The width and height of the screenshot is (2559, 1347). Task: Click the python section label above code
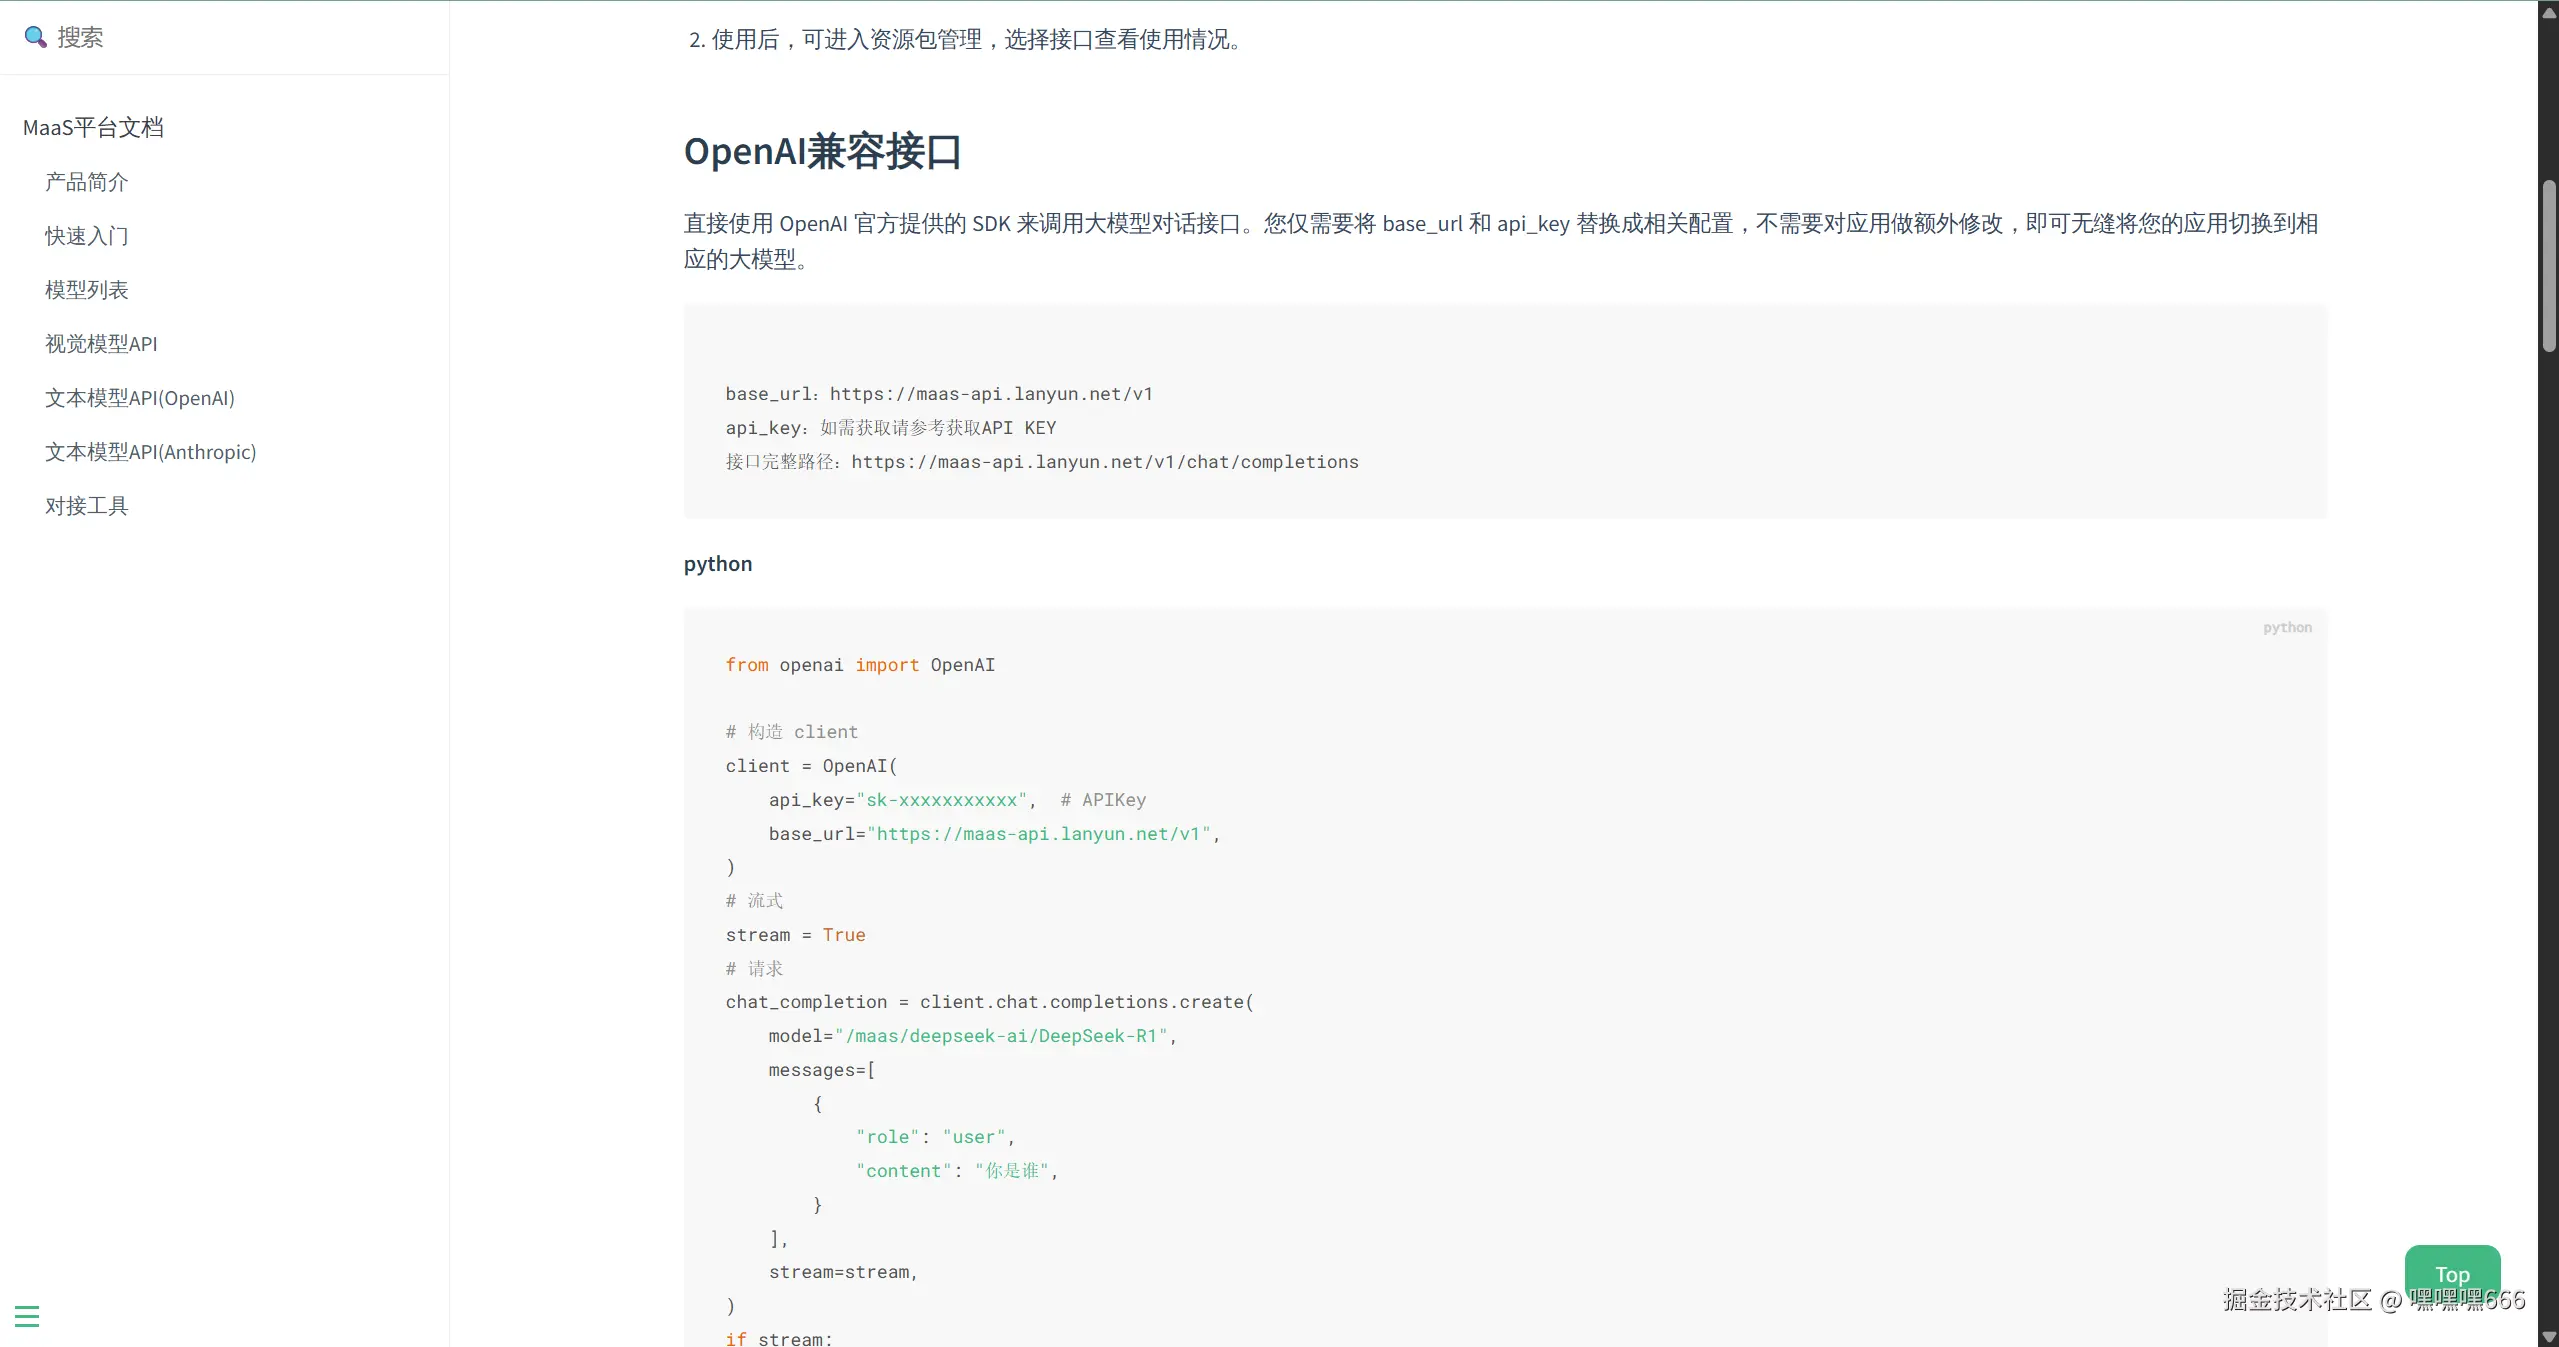717,563
